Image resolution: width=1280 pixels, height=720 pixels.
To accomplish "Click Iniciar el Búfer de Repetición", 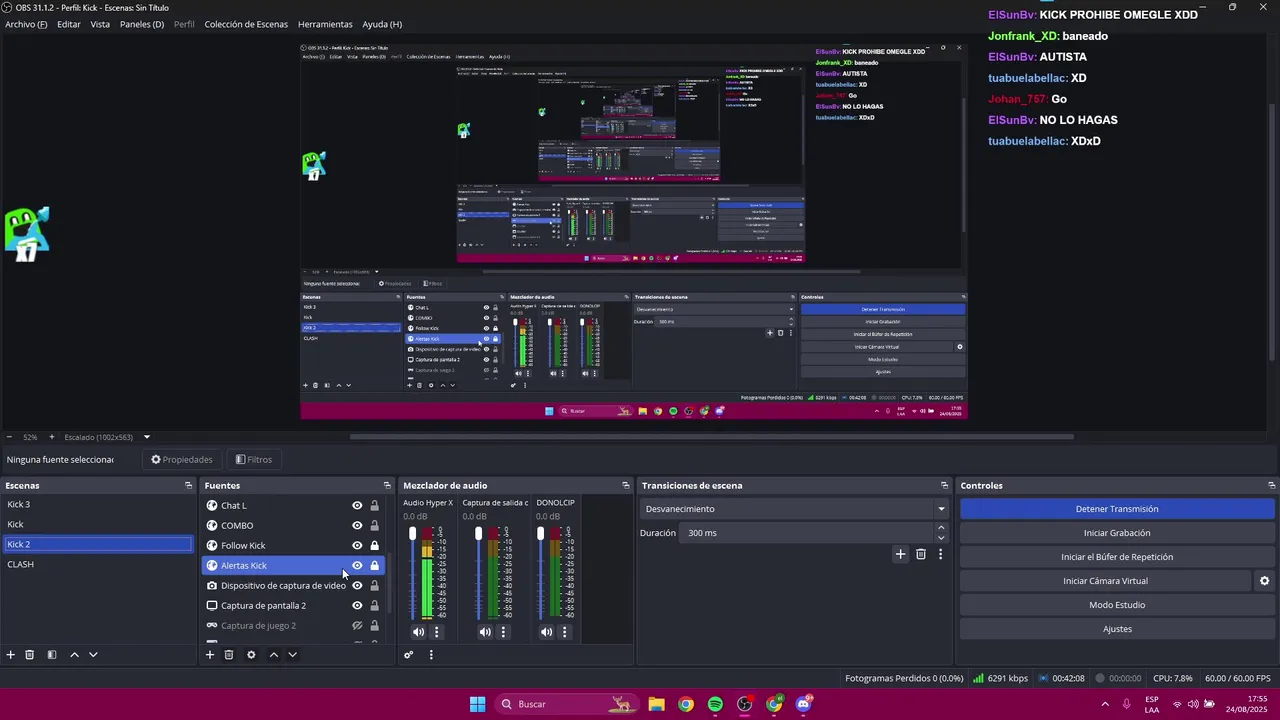I will tap(1117, 557).
